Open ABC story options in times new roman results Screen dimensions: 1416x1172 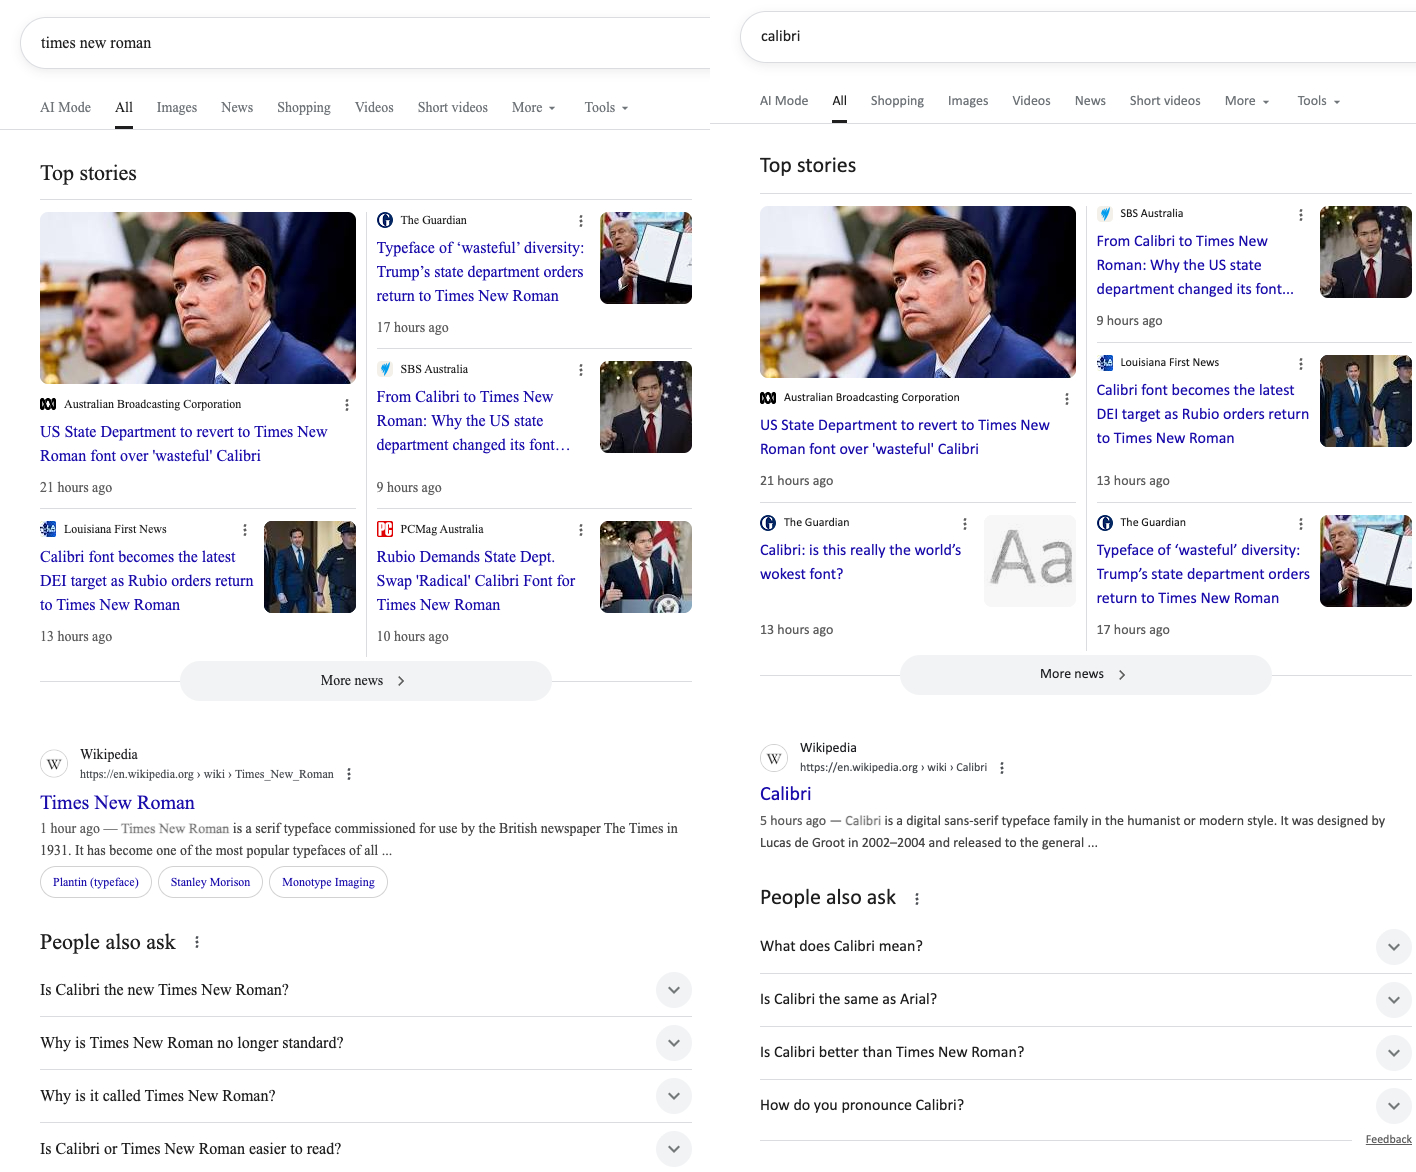[x=347, y=405]
